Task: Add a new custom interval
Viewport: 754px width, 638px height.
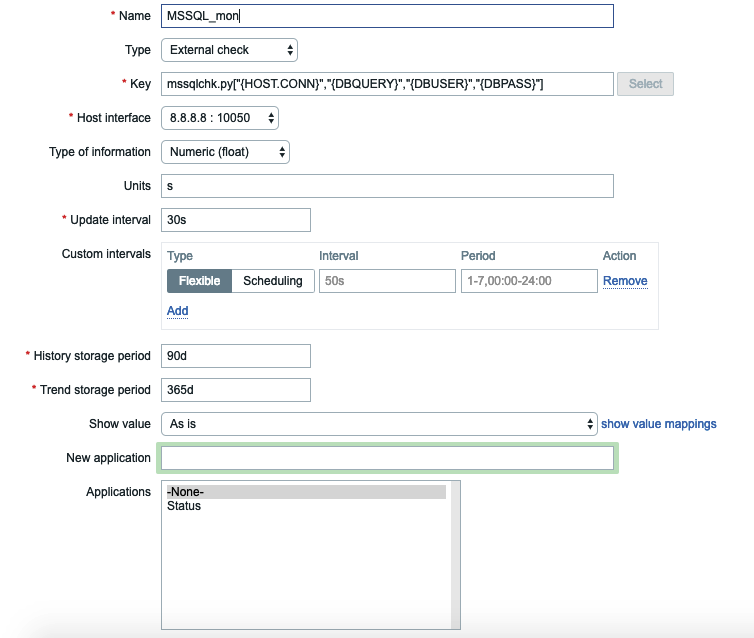Action: point(177,311)
